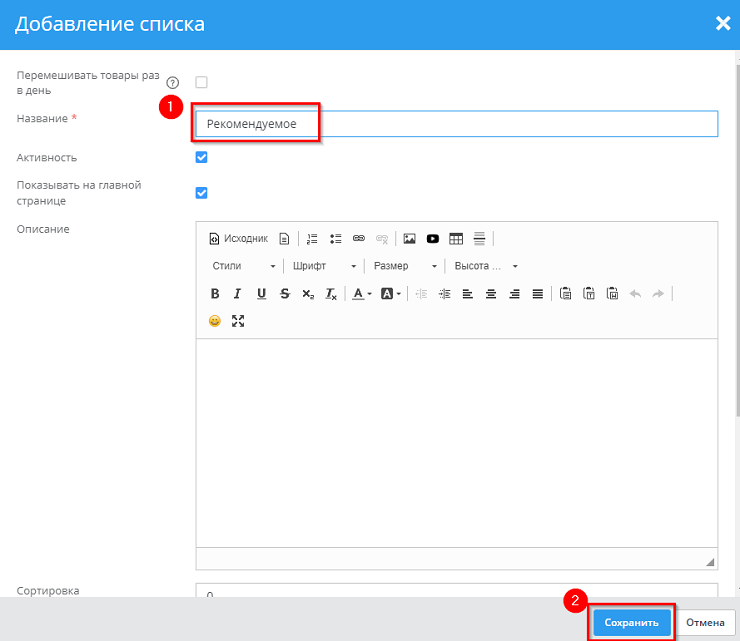Open the Стили dropdown
Viewport: 740px width, 641px height.
click(x=243, y=266)
